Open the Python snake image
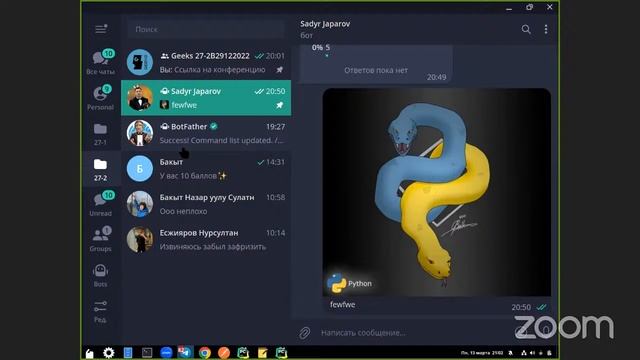The width and height of the screenshot is (640, 360). coord(436,192)
